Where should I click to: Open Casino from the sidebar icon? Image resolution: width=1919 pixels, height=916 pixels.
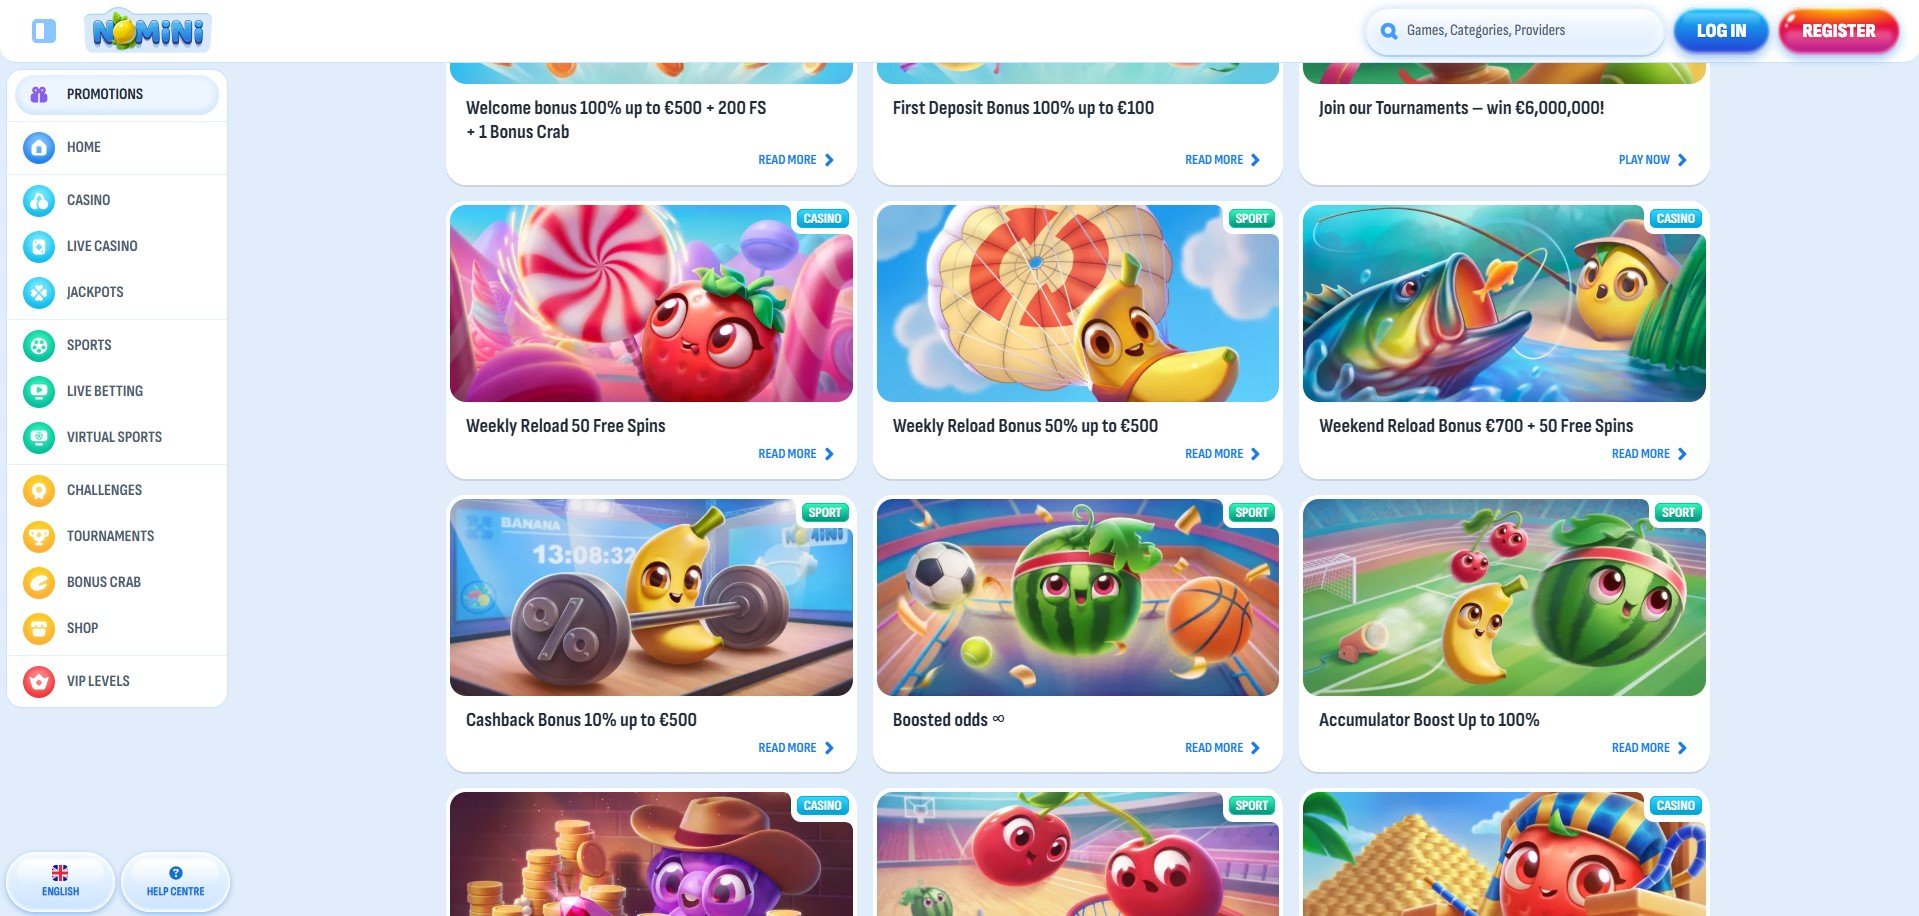tap(39, 201)
